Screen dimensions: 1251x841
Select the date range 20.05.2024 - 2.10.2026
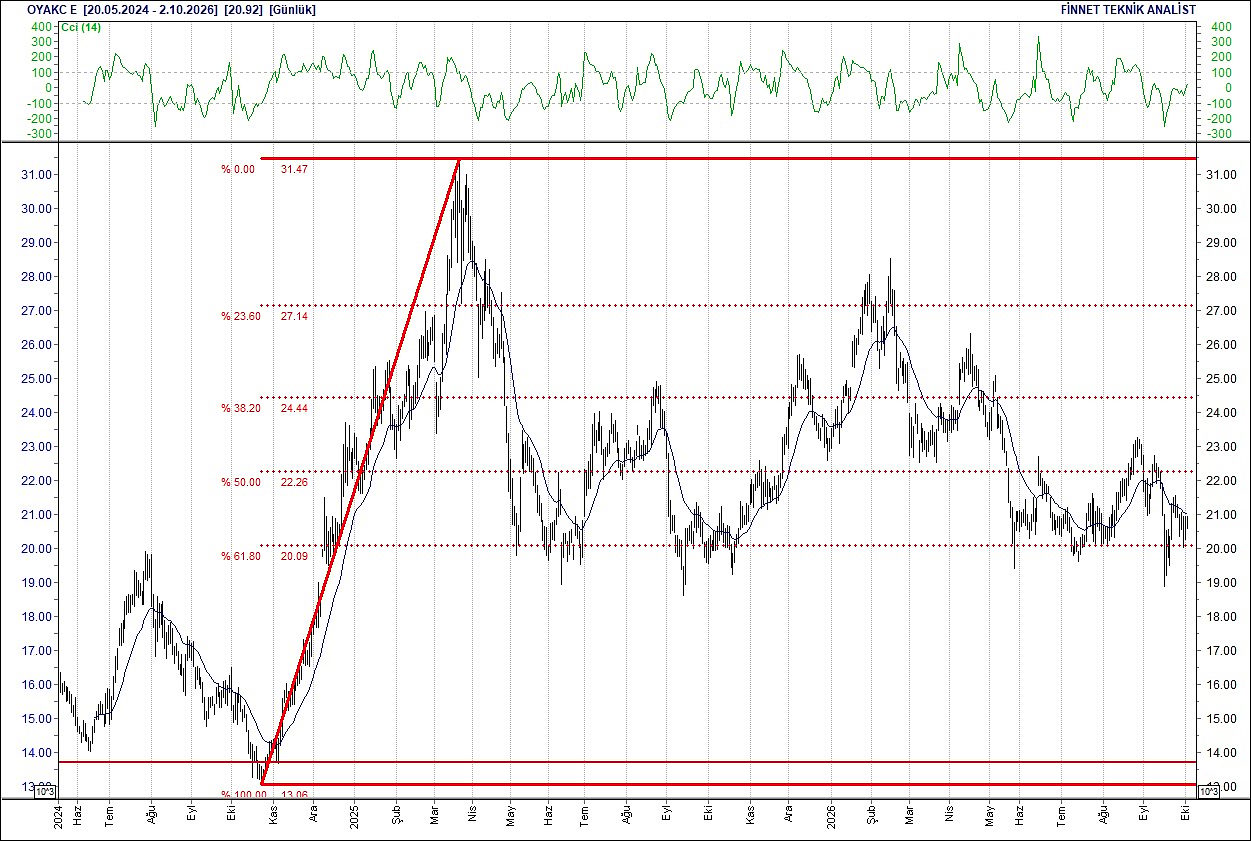(x=152, y=9)
